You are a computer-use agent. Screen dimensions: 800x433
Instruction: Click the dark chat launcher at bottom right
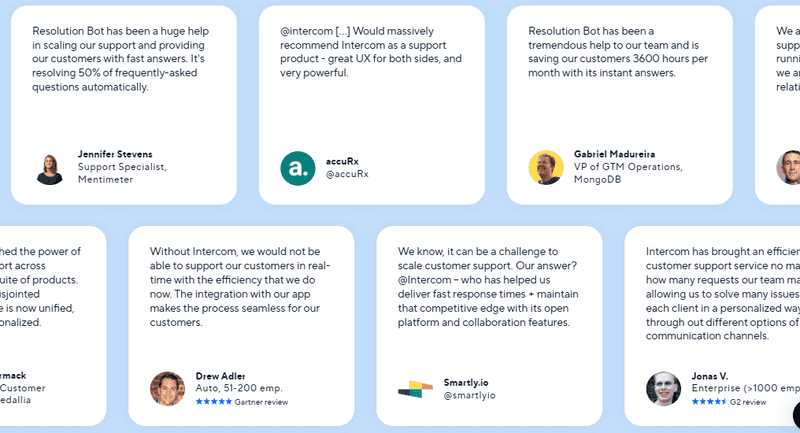(x=796, y=414)
